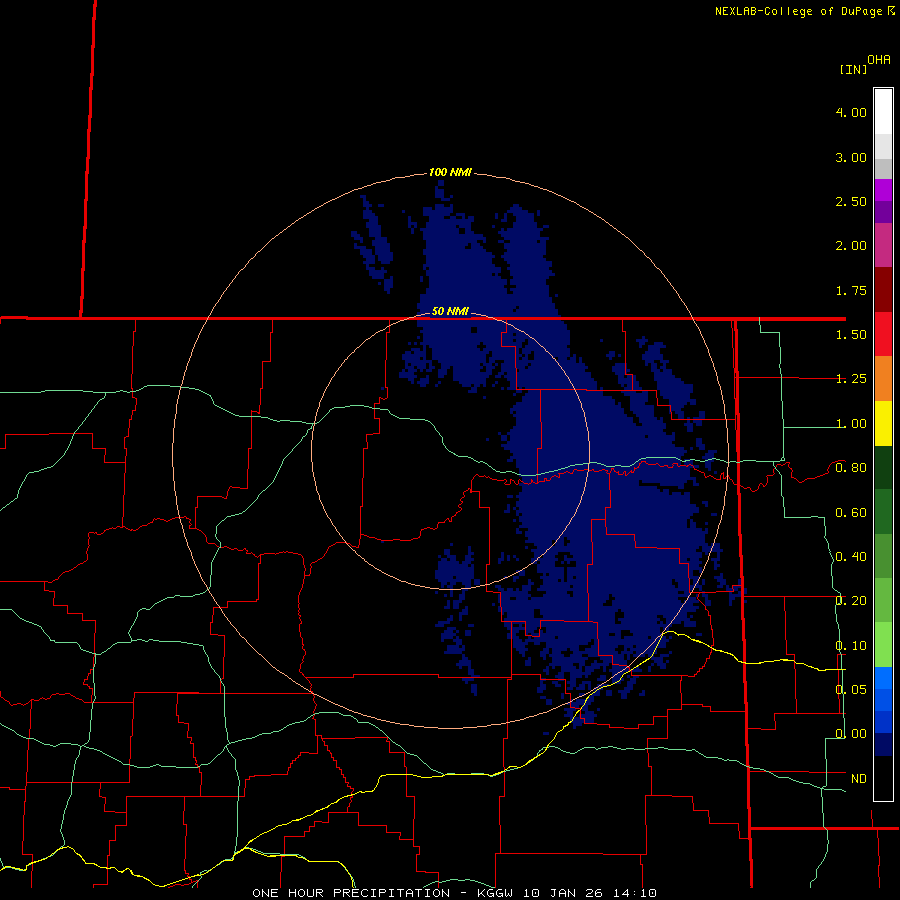The image size is (900, 900).
Task: Click the 1.00 legend value
Action: (x=851, y=424)
